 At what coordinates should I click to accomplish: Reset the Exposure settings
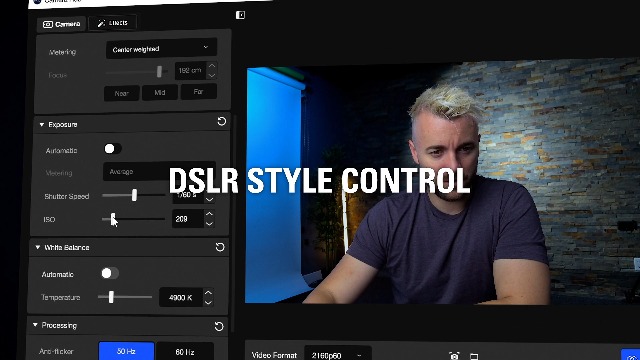pyautogui.click(x=222, y=121)
